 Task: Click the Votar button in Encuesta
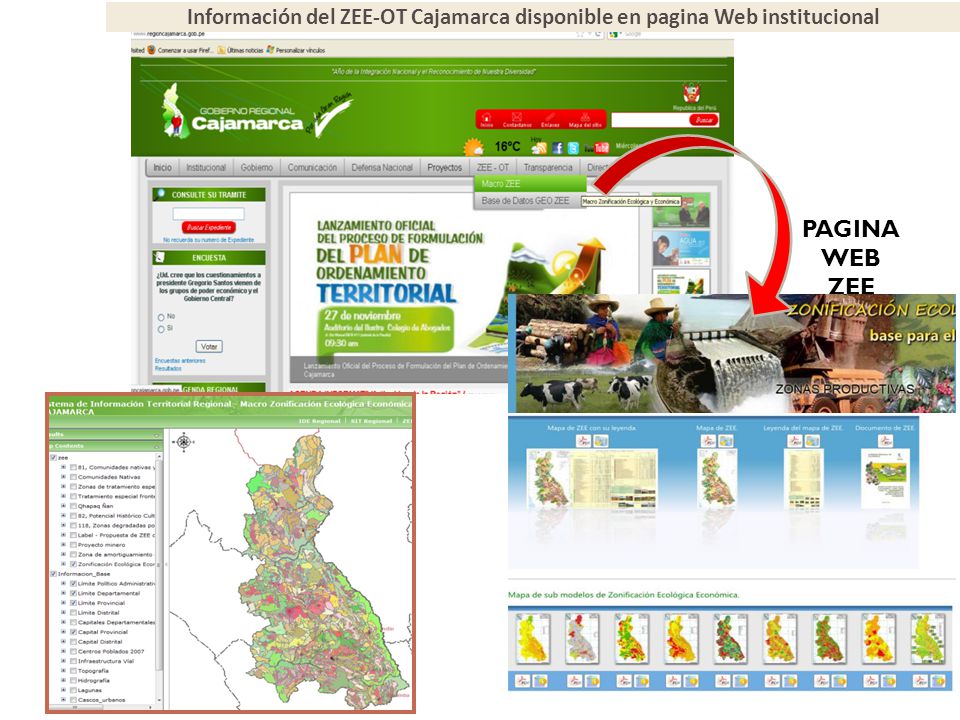(209, 347)
